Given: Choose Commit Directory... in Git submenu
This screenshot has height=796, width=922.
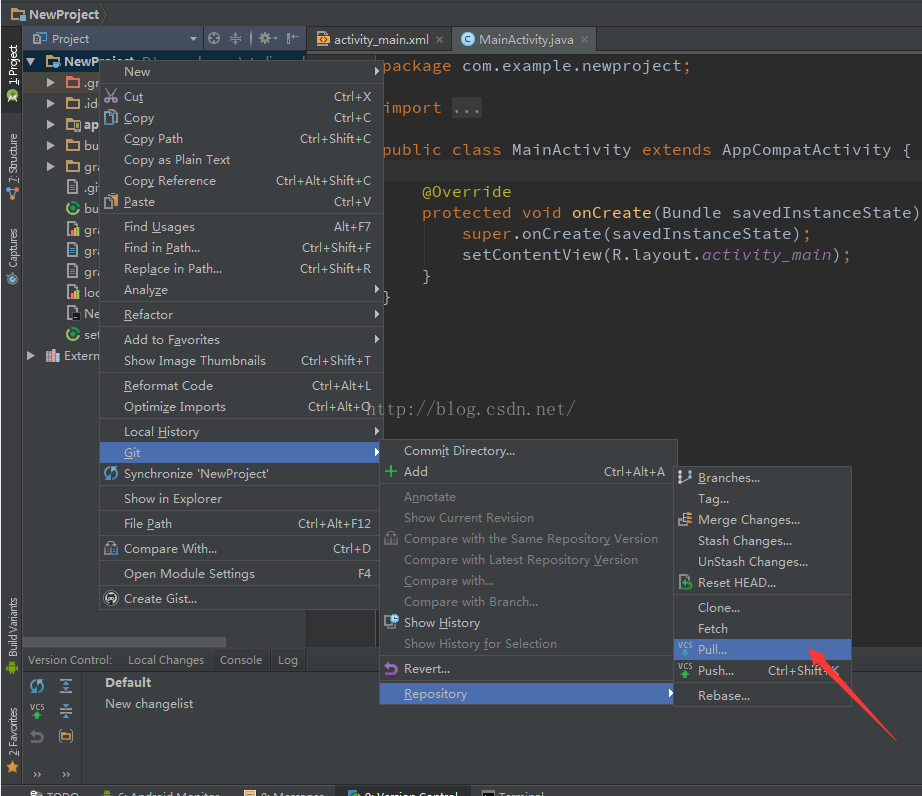Looking at the screenshot, I should point(529,451).
